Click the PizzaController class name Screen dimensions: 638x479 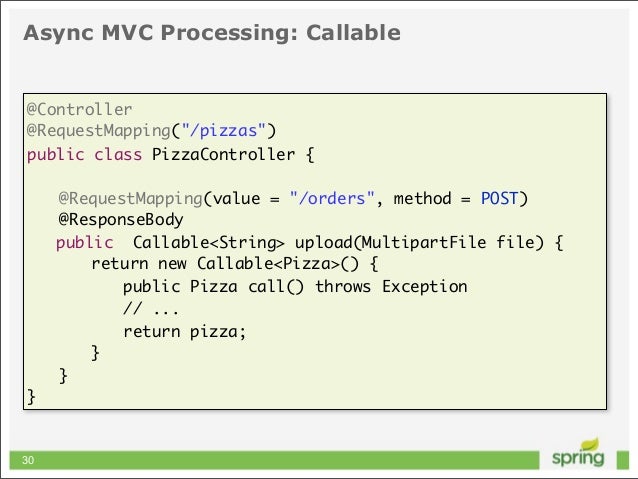223,155
